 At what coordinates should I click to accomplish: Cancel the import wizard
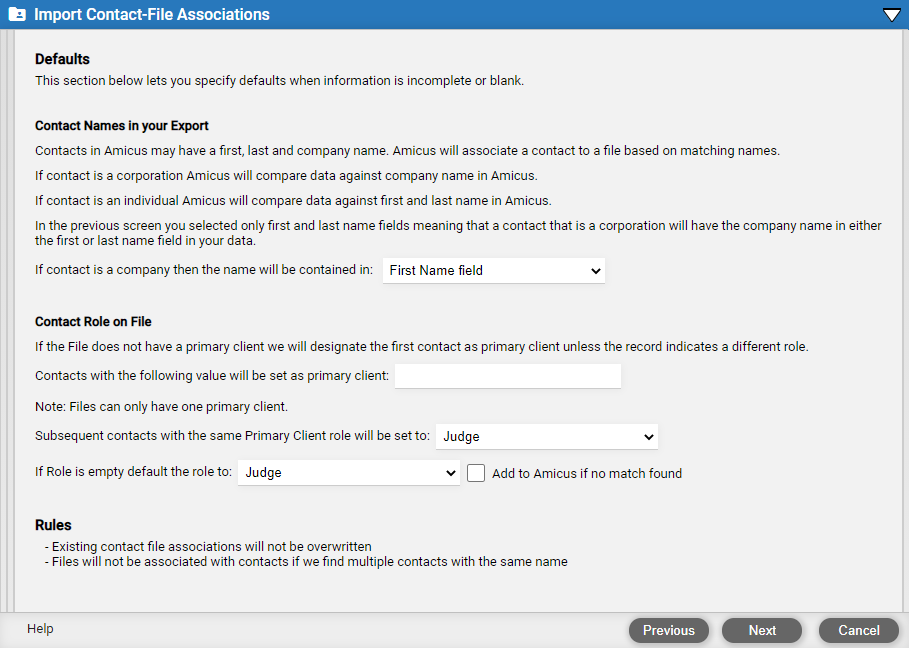coord(859,631)
